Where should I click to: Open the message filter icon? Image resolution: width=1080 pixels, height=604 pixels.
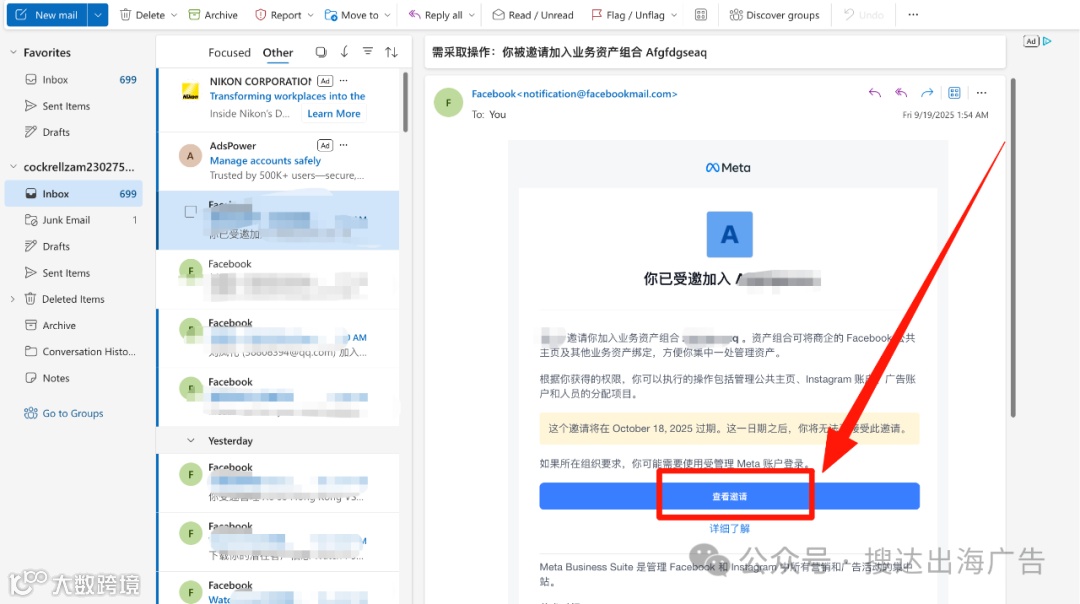(x=368, y=52)
